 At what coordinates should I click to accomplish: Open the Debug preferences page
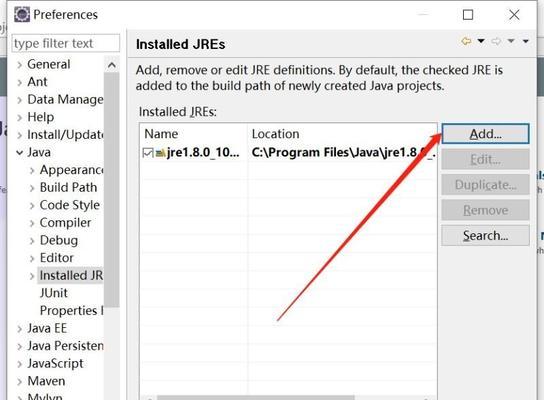click(x=59, y=240)
